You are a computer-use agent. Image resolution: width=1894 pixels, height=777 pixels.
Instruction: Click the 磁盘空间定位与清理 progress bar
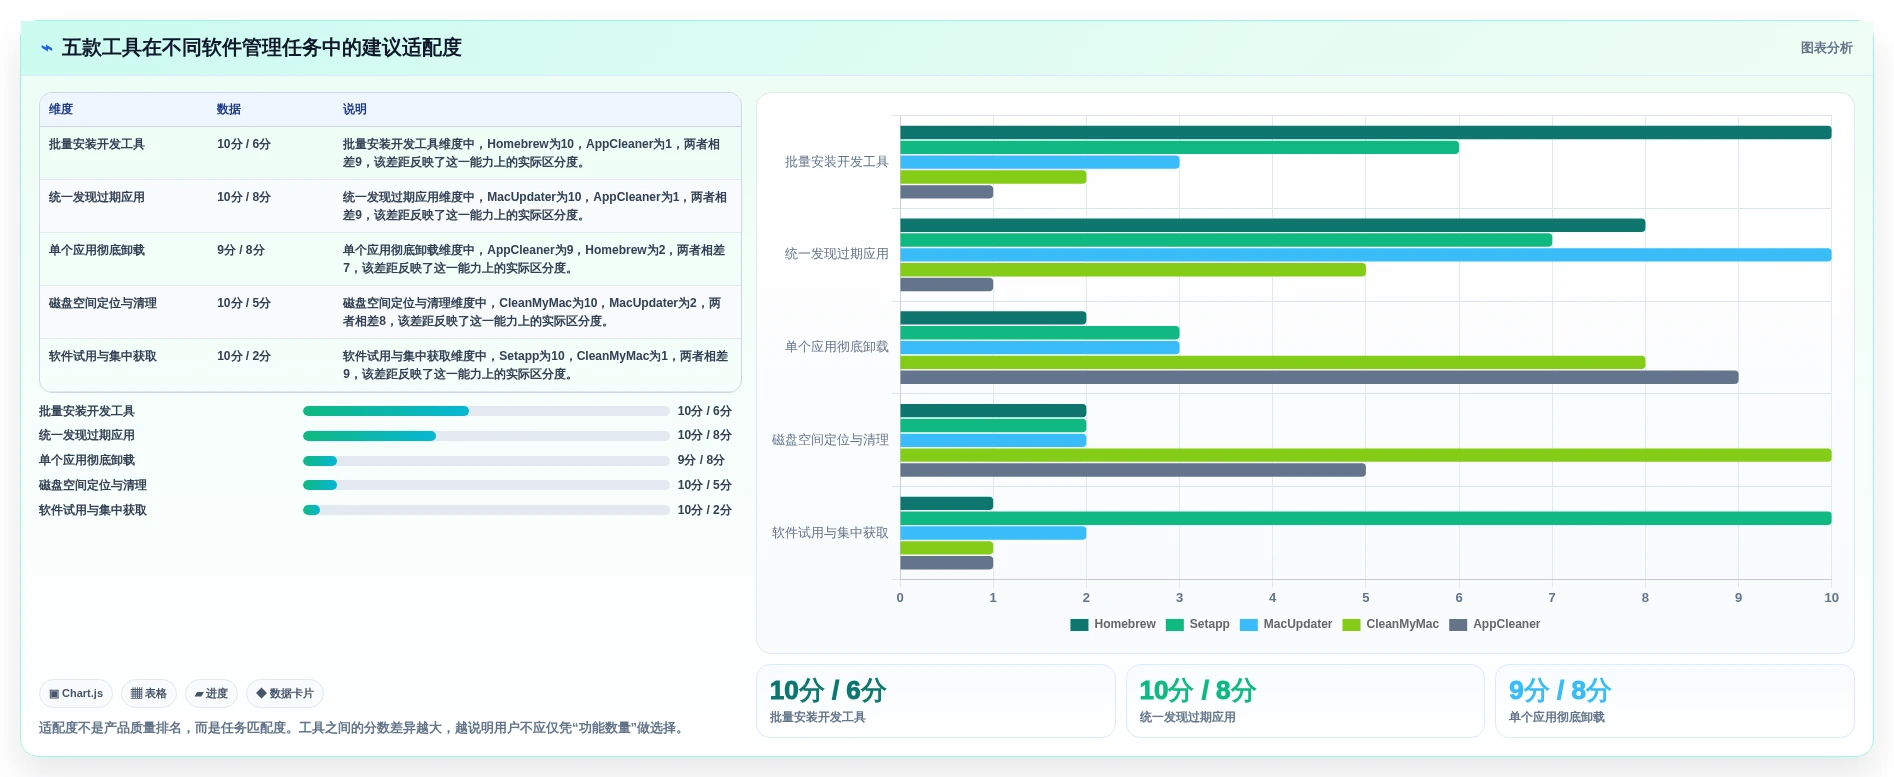point(486,485)
